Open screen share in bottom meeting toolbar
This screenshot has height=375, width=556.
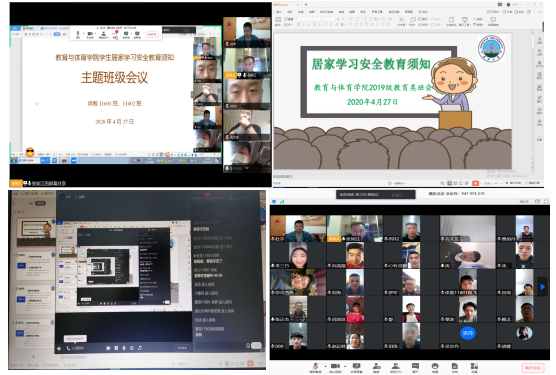(x=356, y=366)
